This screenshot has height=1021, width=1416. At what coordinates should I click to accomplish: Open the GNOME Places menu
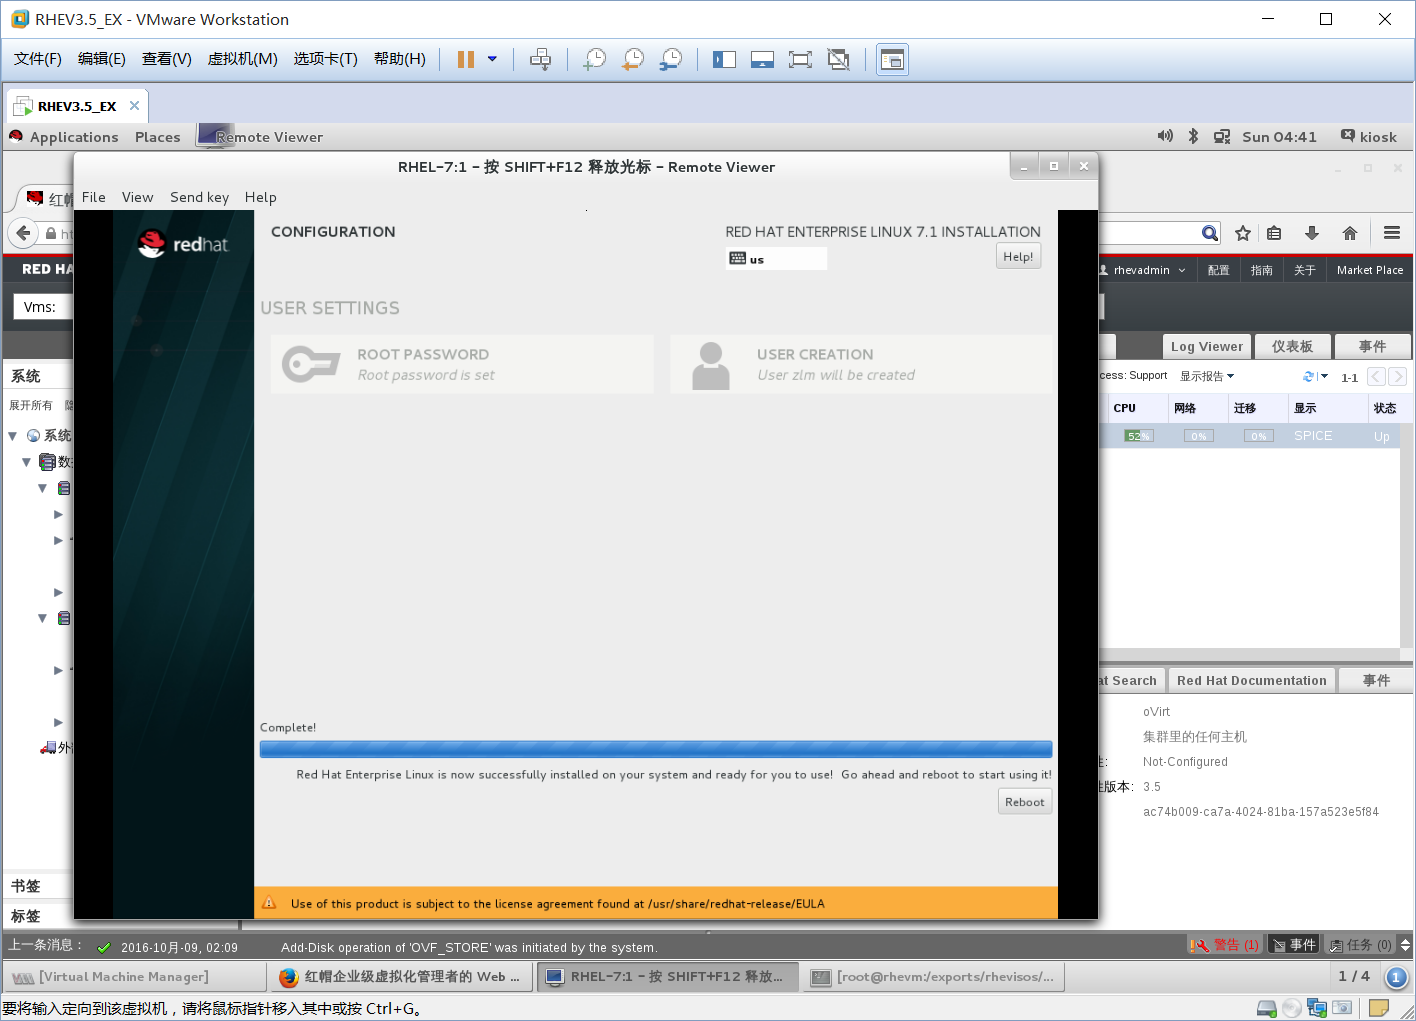[x=158, y=137]
